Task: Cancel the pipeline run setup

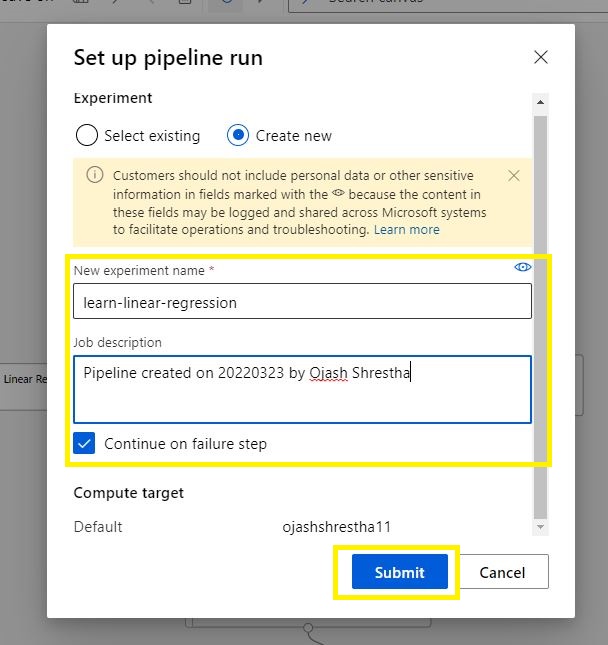Action: coord(502,572)
